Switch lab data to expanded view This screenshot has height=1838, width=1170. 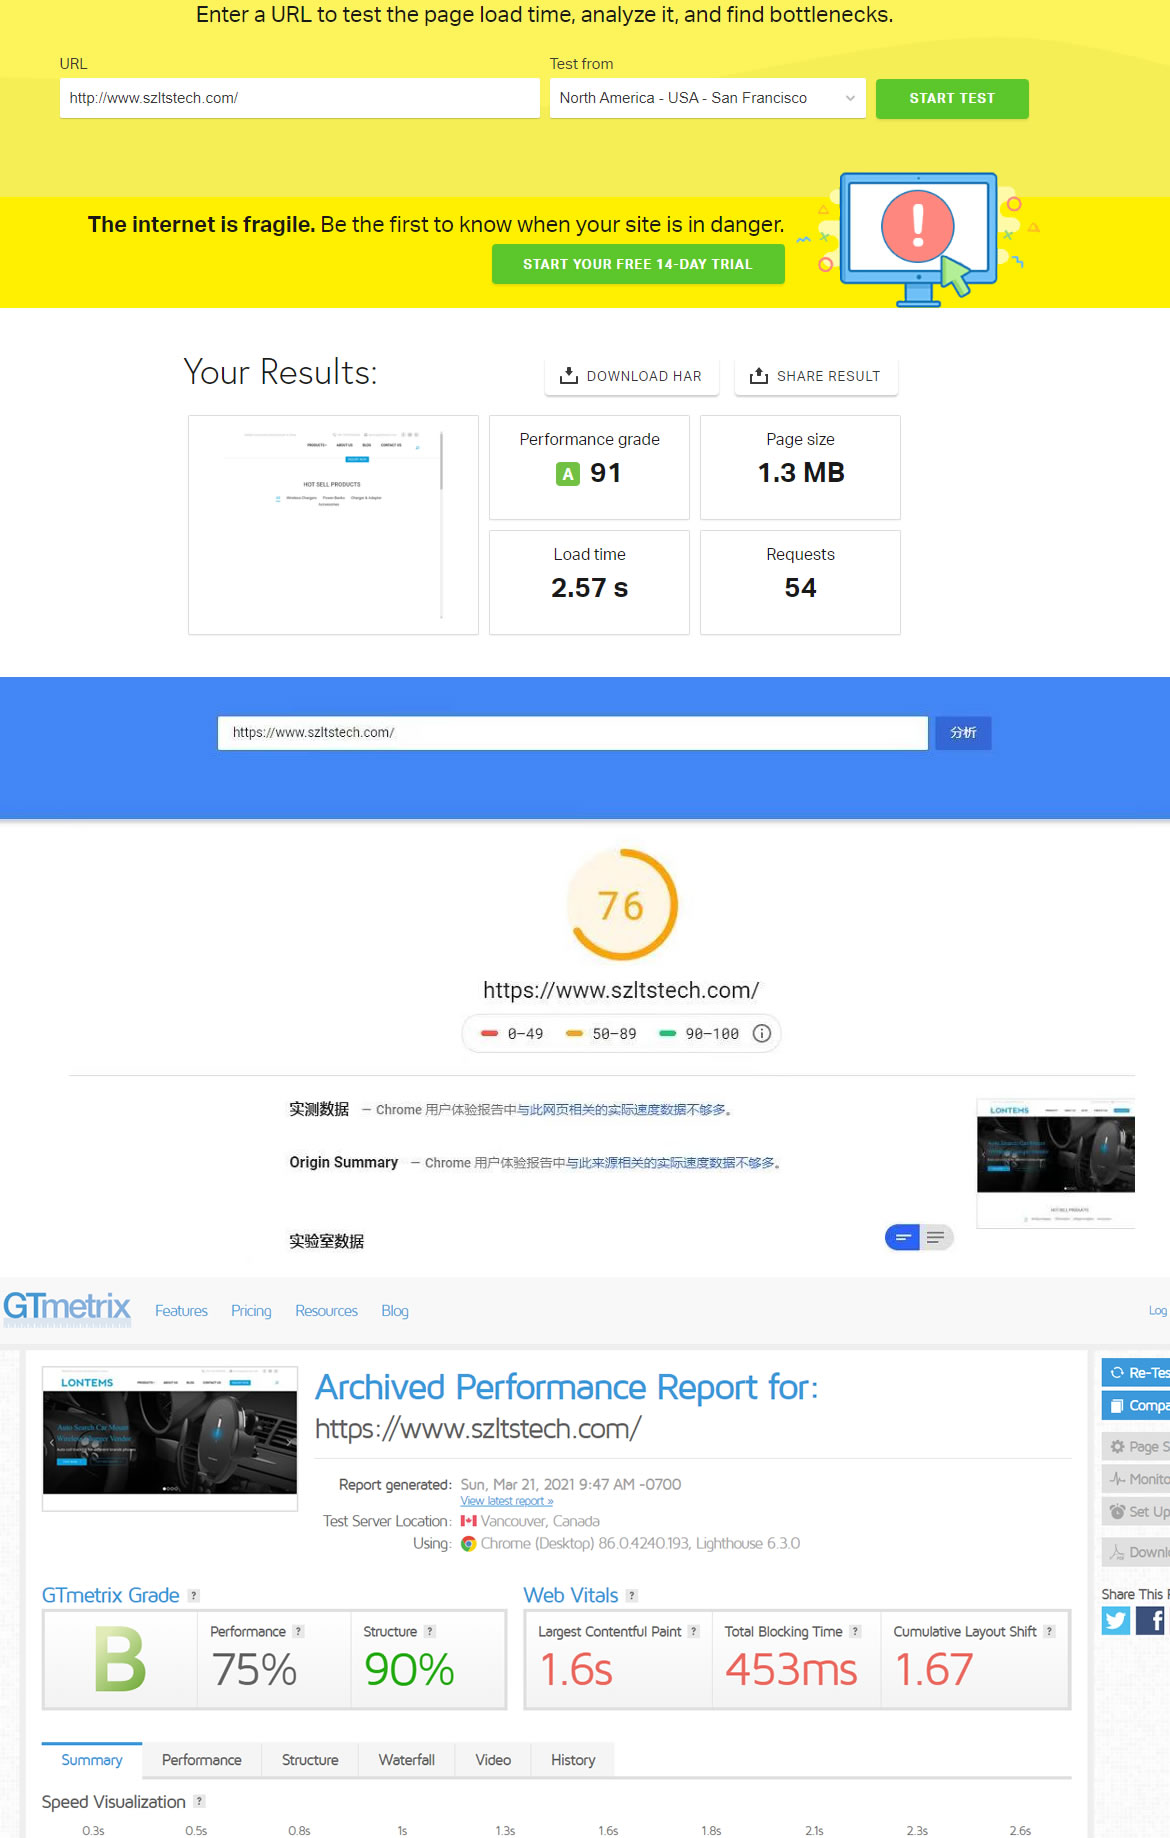pyautogui.click(x=936, y=1238)
